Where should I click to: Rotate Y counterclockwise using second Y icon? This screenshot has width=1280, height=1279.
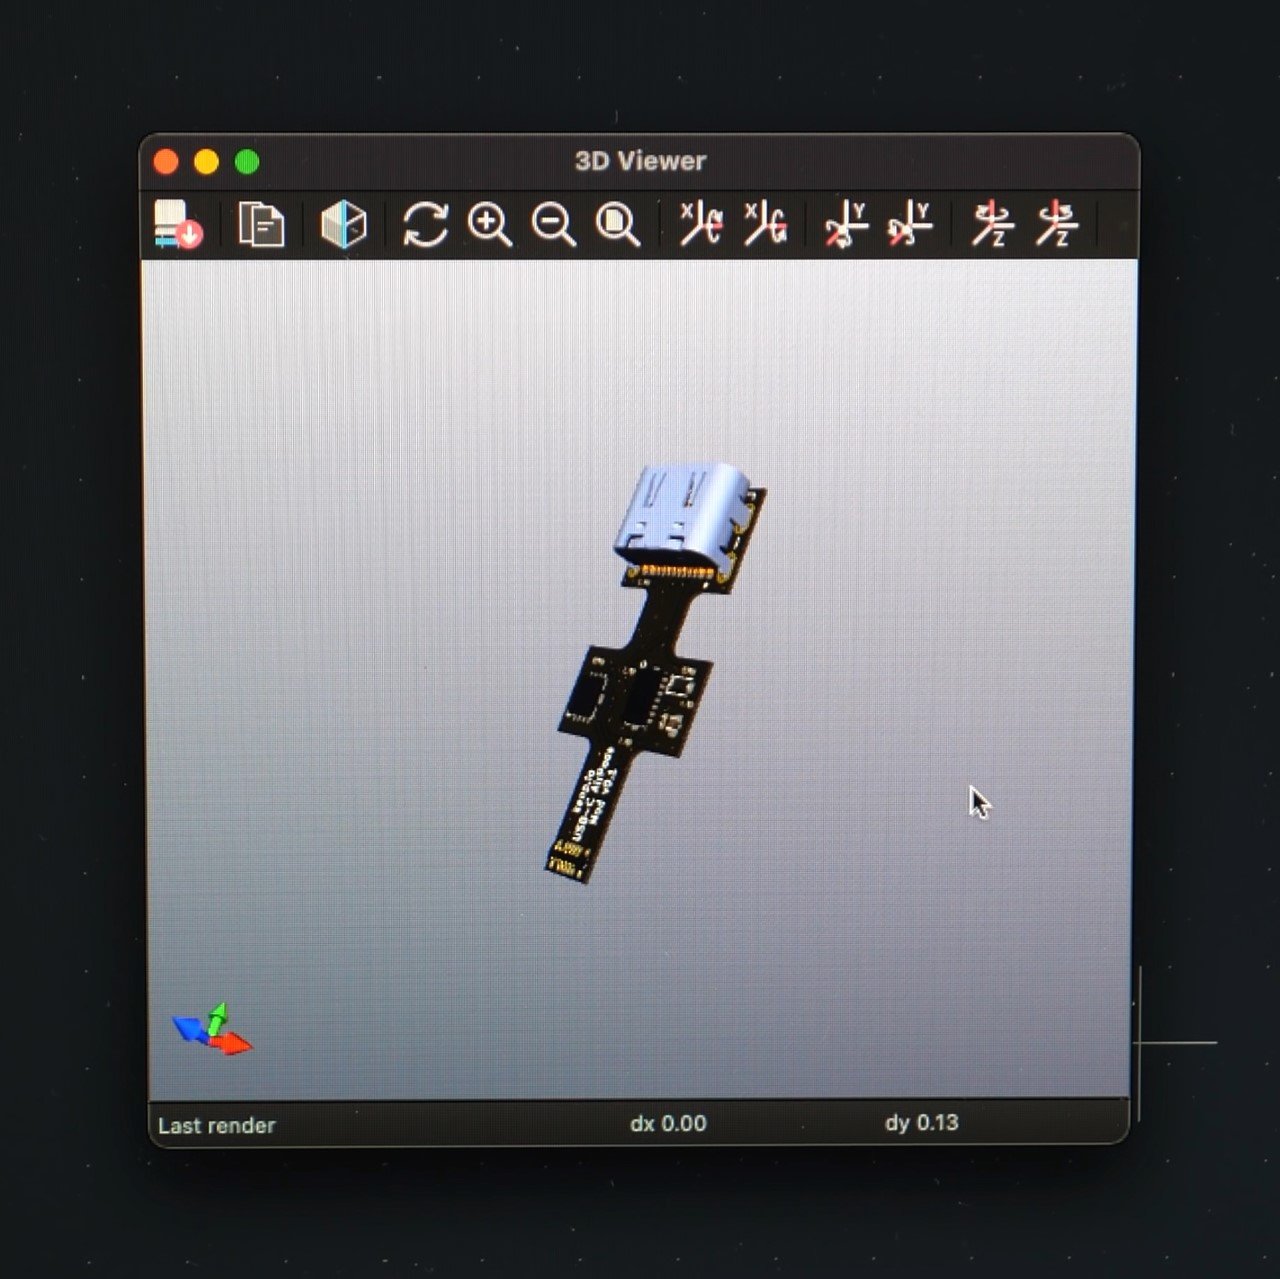pyautogui.click(x=910, y=224)
